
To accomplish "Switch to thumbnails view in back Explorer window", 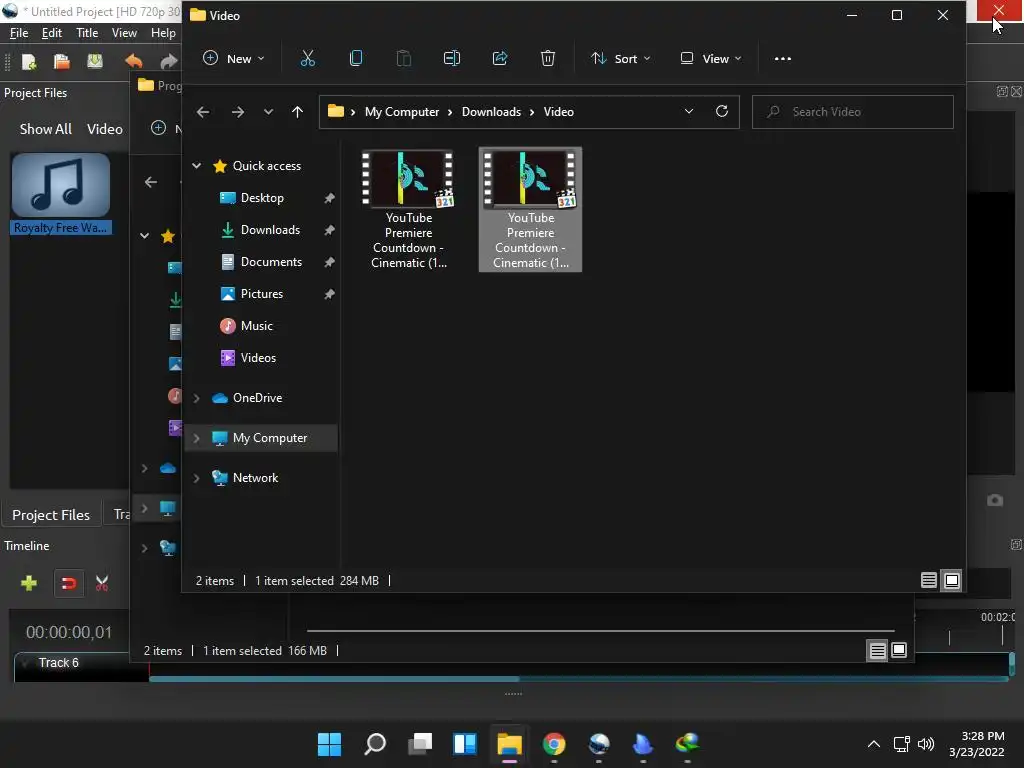I will click(x=899, y=650).
